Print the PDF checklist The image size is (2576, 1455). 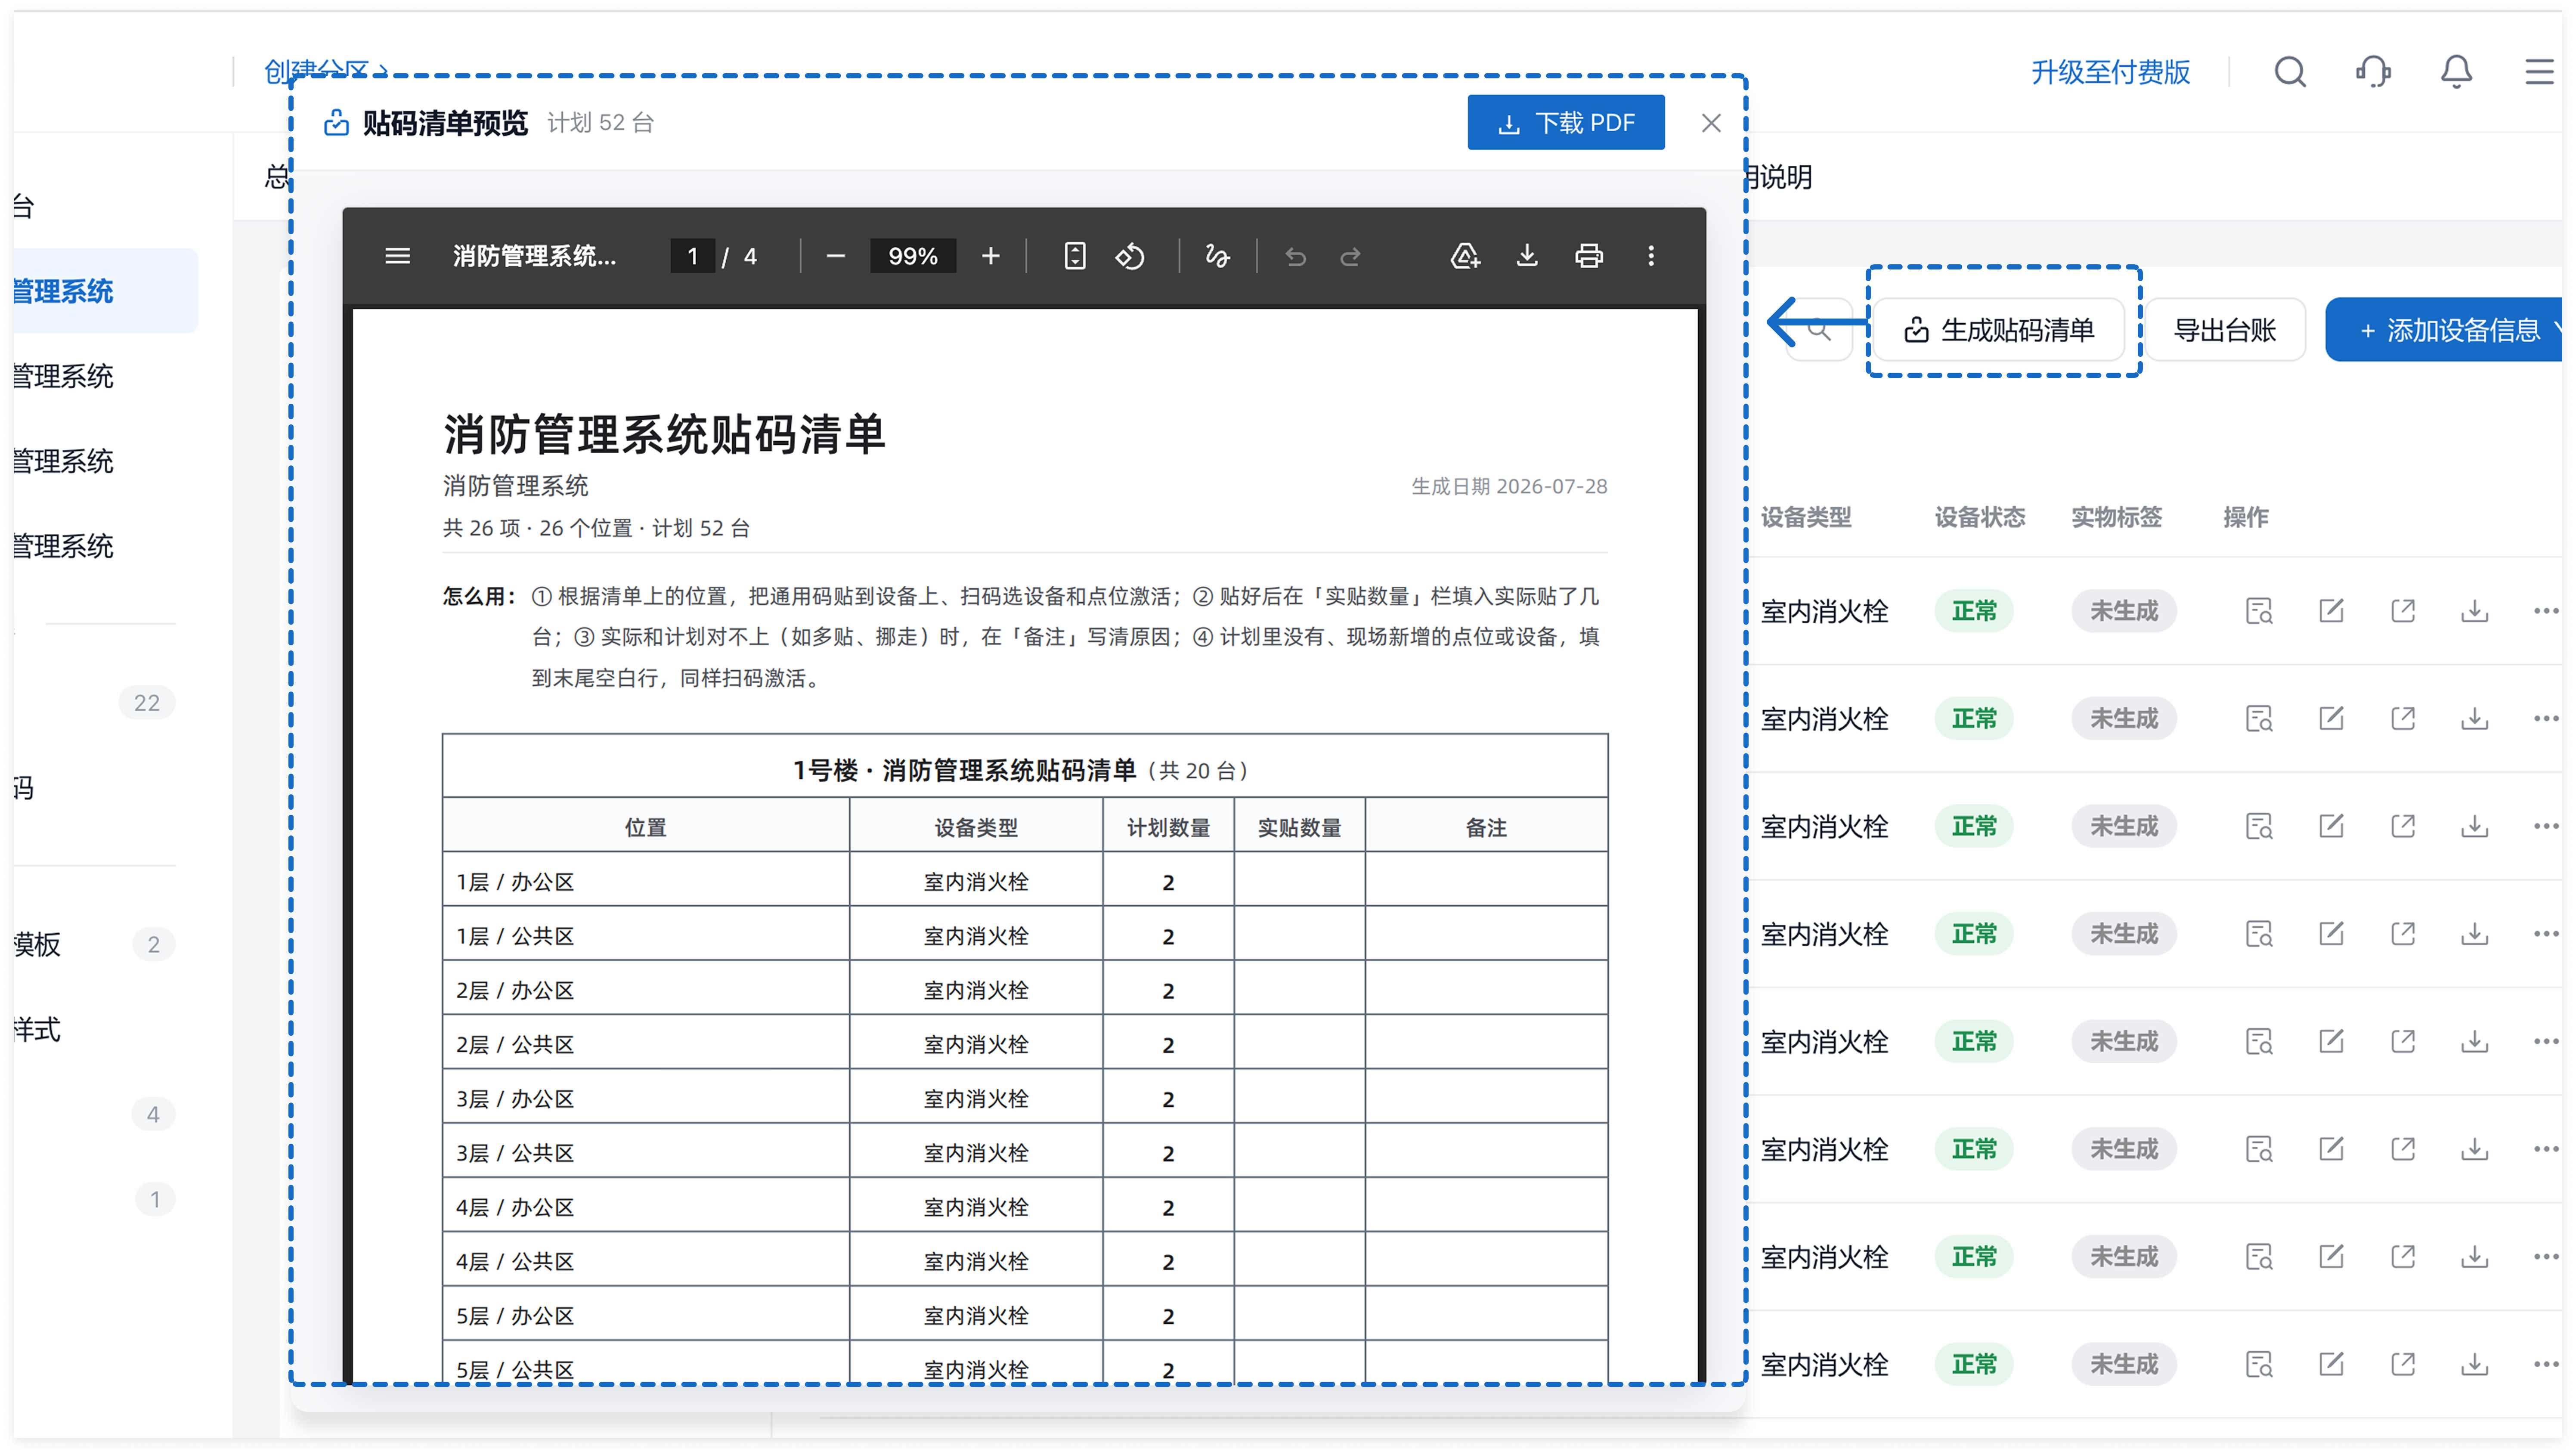click(x=1588, y=256)
